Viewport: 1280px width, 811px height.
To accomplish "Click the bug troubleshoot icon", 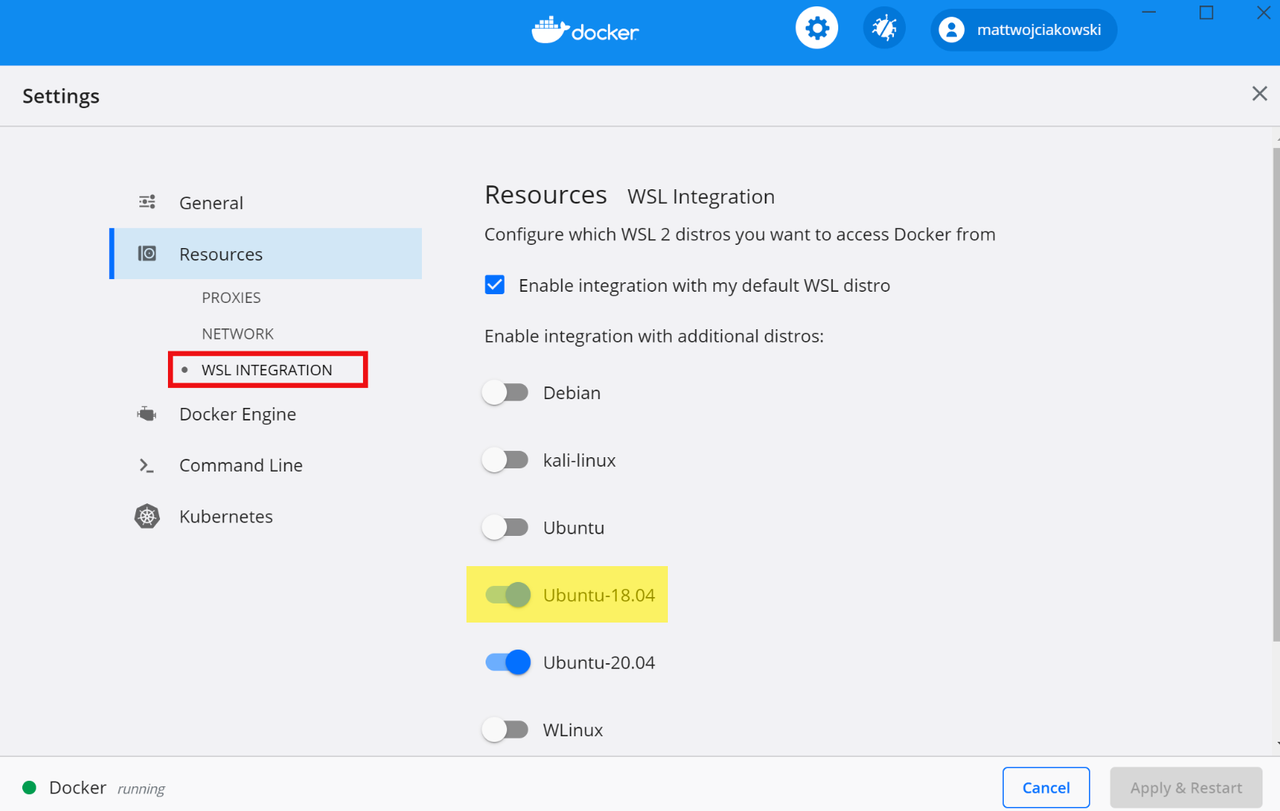I will click(884, 29).
